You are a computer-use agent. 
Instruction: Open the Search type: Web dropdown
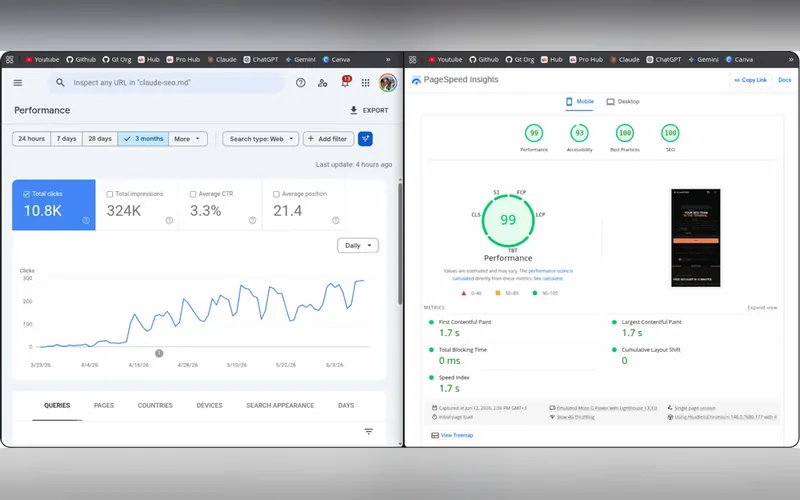[261, 139]
